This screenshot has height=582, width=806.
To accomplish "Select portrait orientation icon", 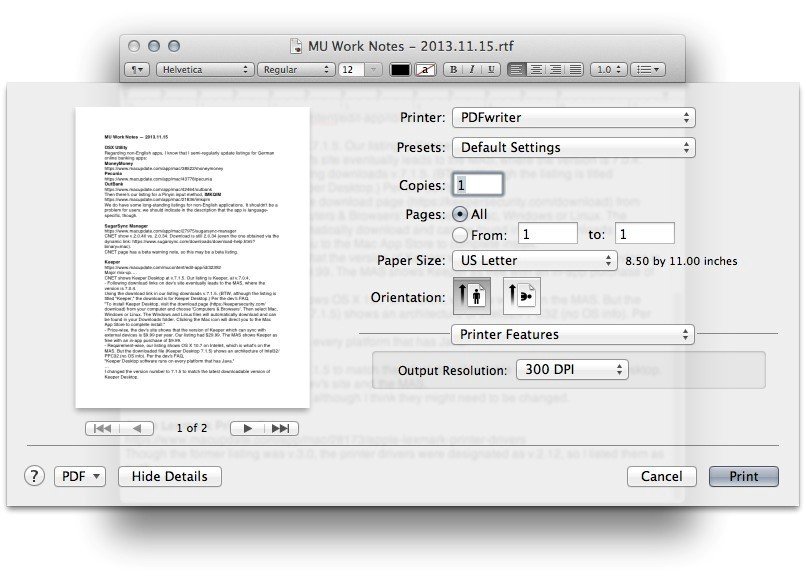I will (x=471, y=296).
